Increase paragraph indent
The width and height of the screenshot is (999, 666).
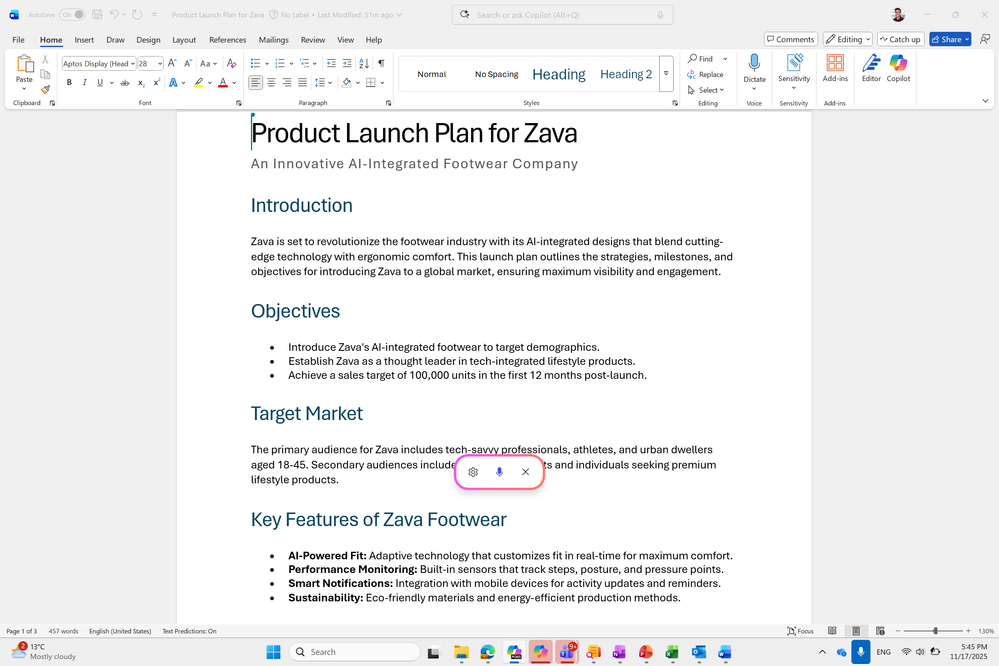click(x=347, y=63)
